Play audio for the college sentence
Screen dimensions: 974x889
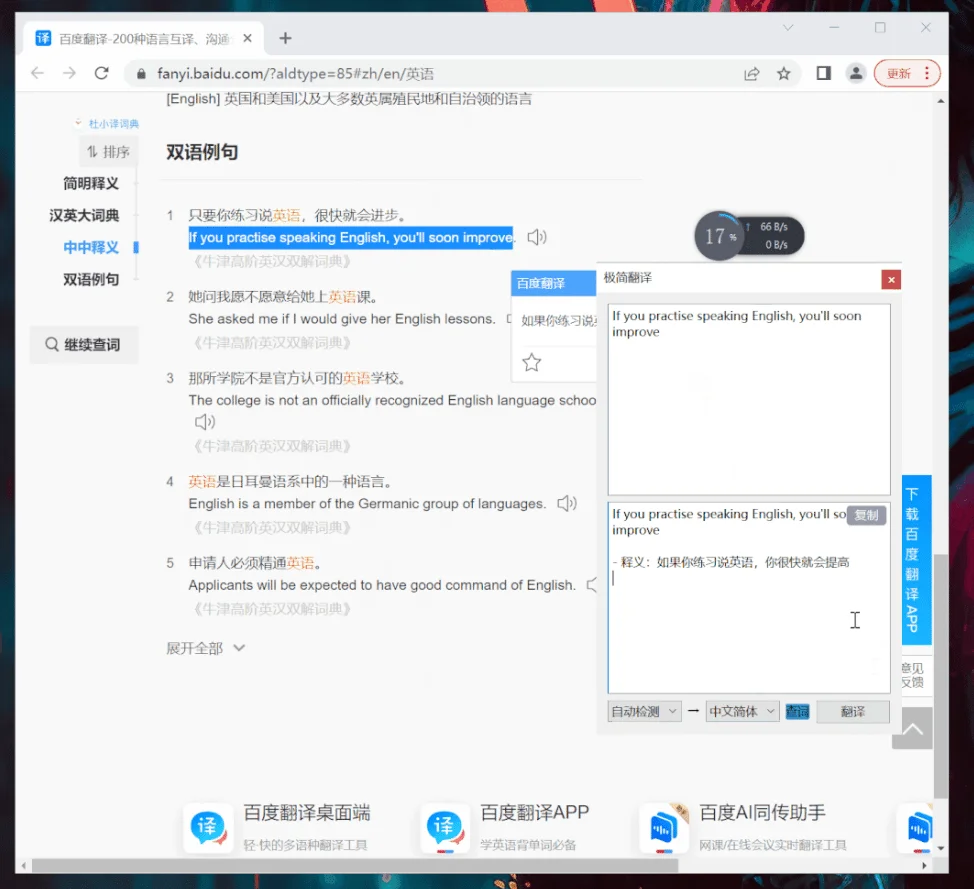[204, 421]
